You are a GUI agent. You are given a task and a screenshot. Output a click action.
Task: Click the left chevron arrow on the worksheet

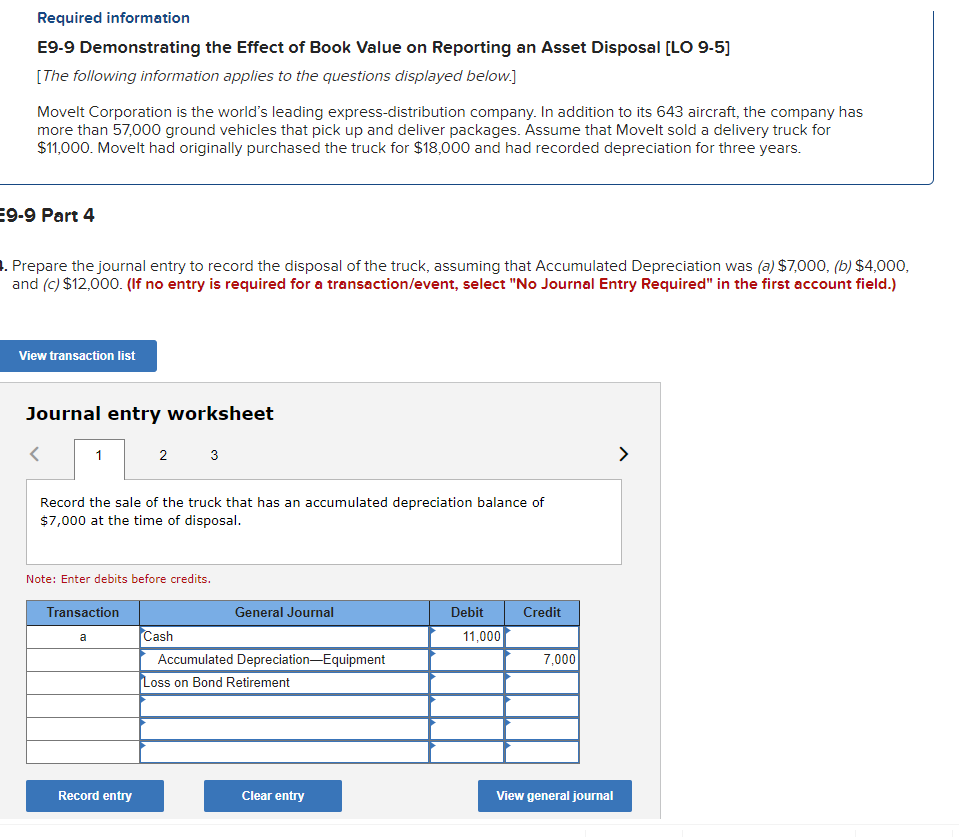click(x=34, y=454)
